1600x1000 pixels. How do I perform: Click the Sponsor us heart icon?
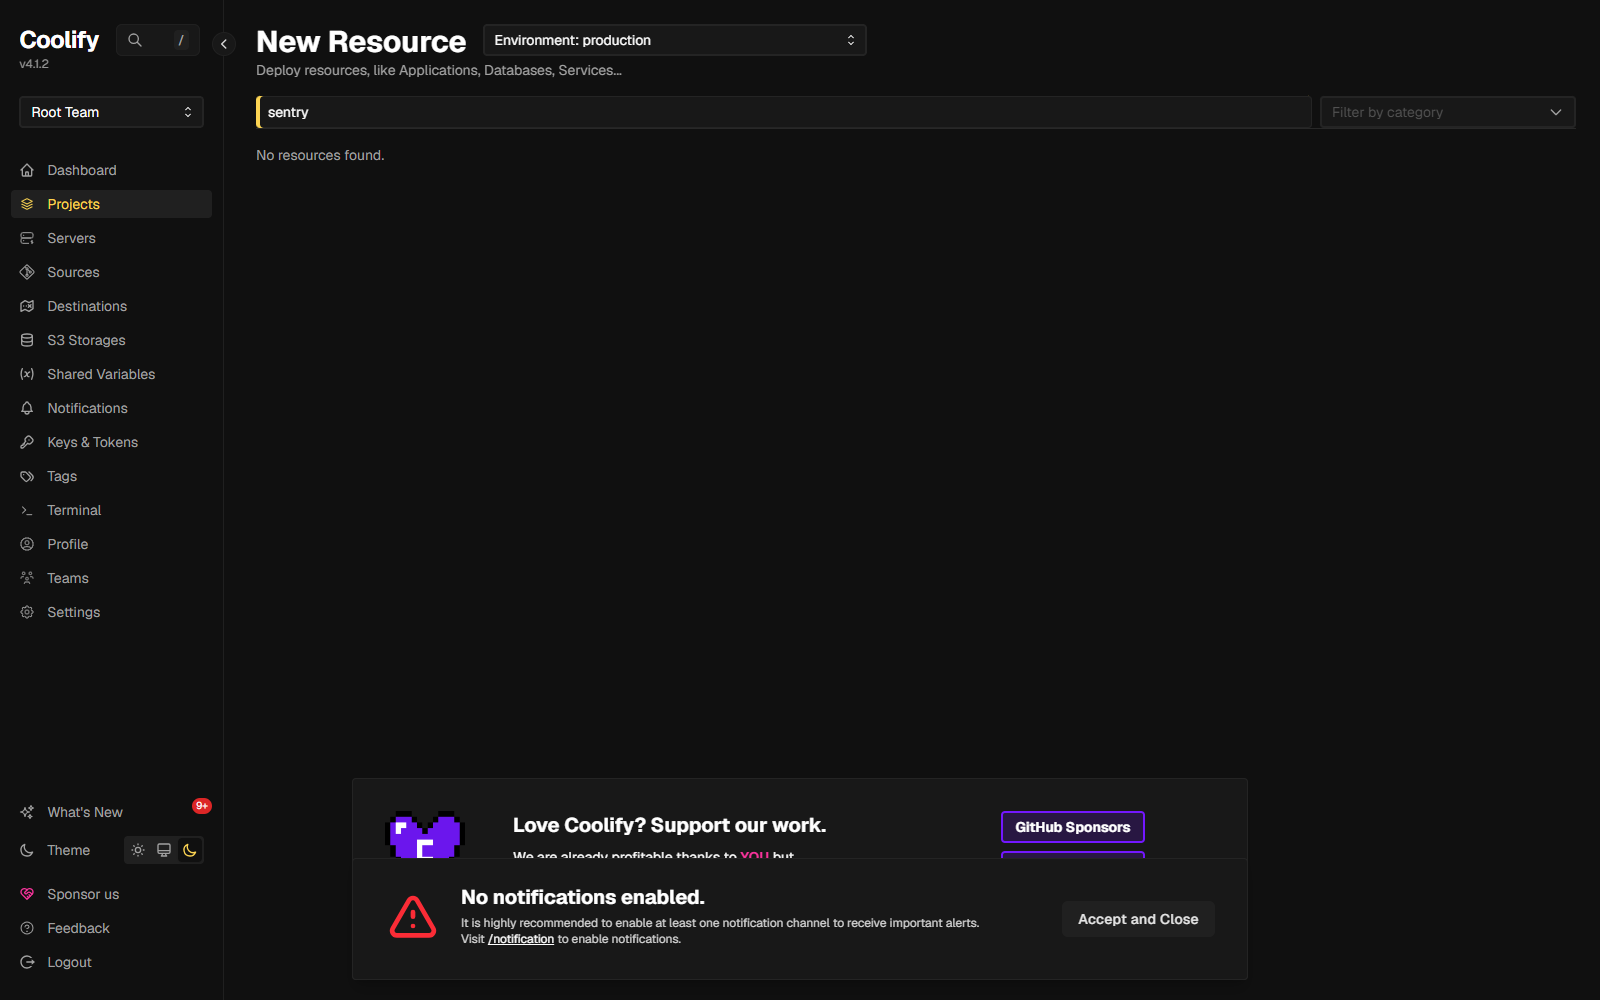pos(27,894)
